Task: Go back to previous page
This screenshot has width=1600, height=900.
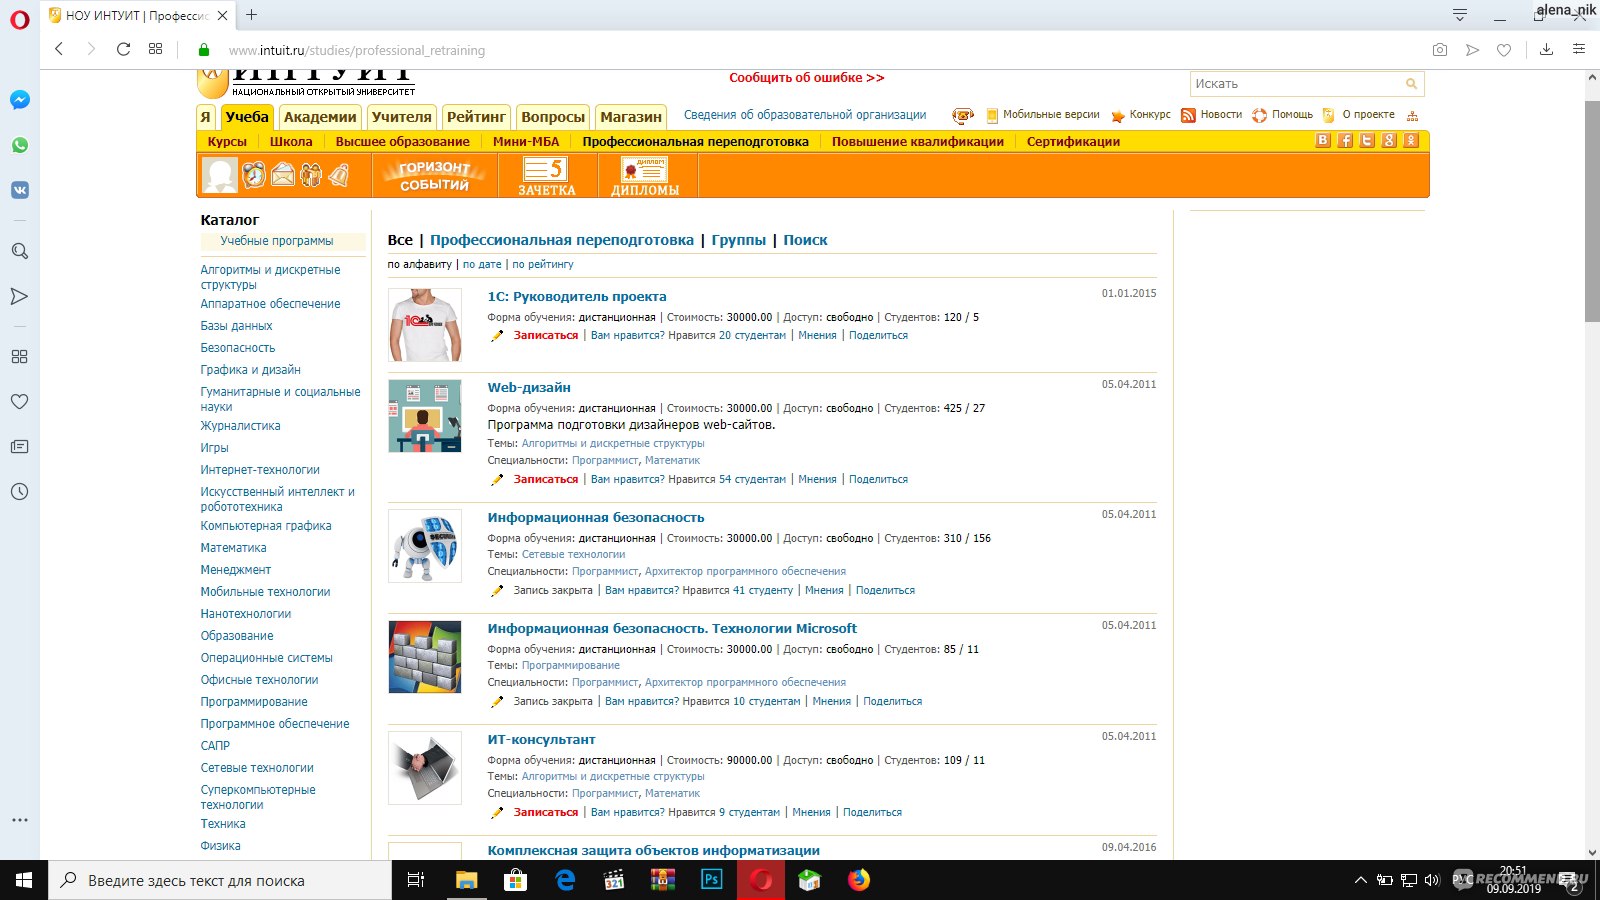Action: (59, 49)
